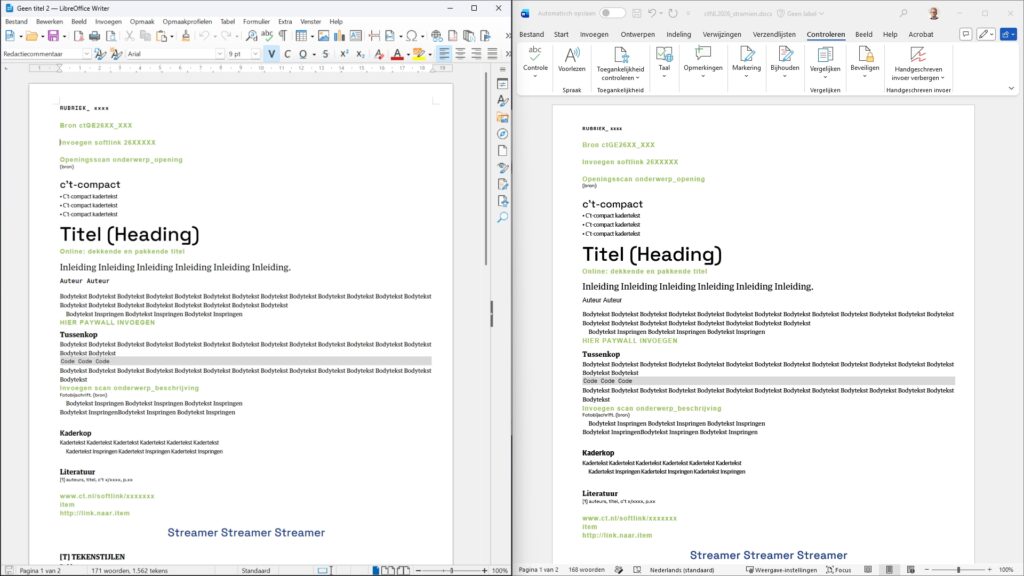Insert hyperlink via LibreOffice globe icon
Viewport: 1024px width, 576px height.
tap(436, 37)
